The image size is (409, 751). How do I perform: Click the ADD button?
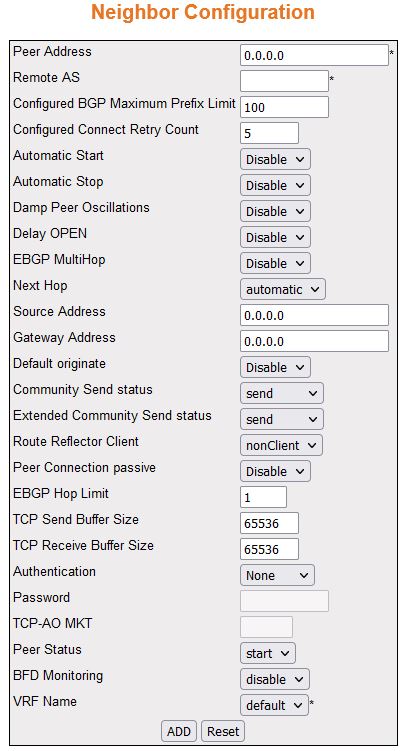point(179,731)
